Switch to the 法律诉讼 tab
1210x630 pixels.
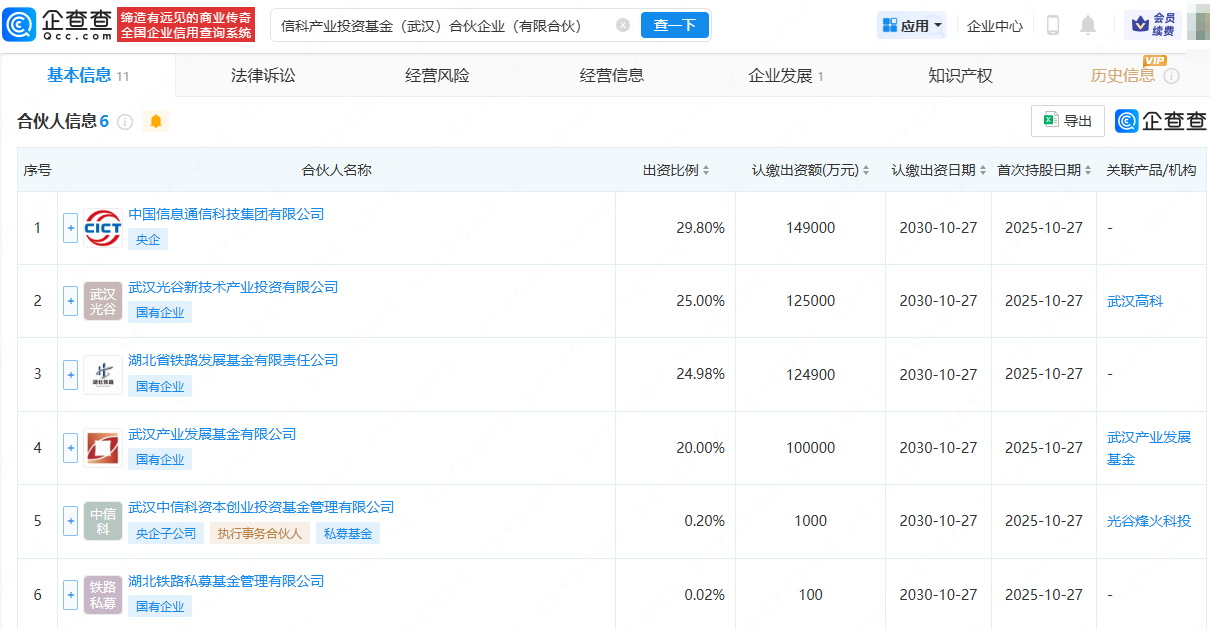[263, 76]
